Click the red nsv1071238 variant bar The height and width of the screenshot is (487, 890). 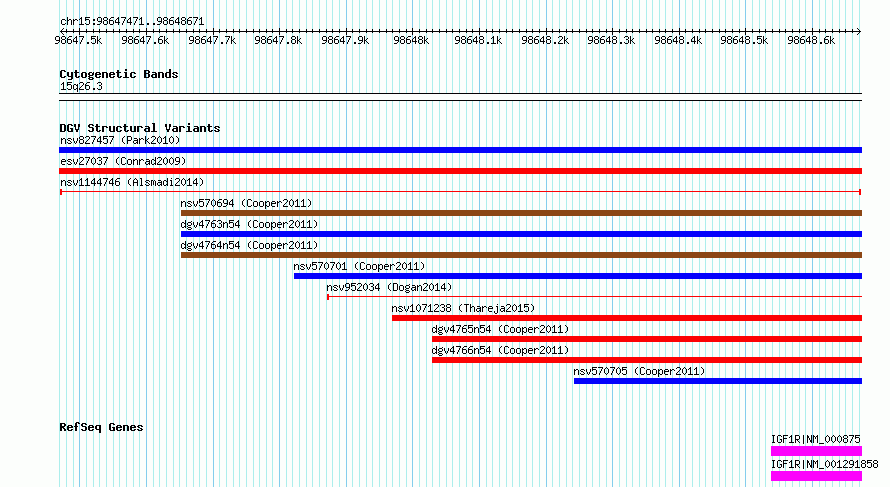(627, 318)
